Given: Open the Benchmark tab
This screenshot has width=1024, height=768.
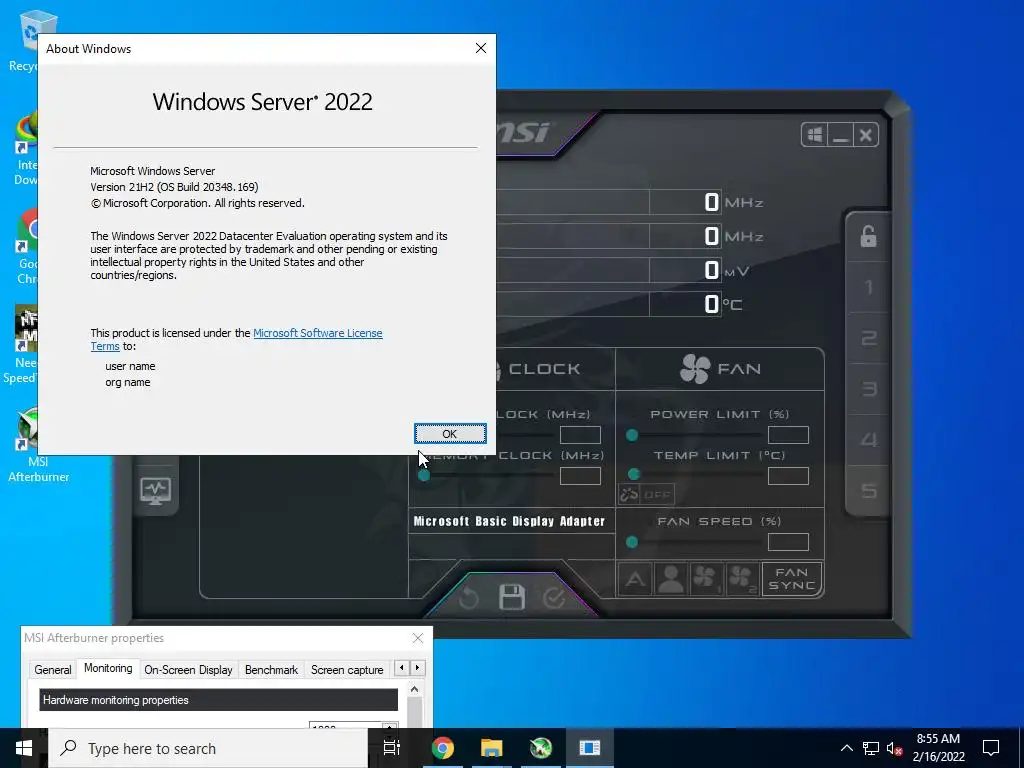Looking at the screenshot, I should pos(271,670).
